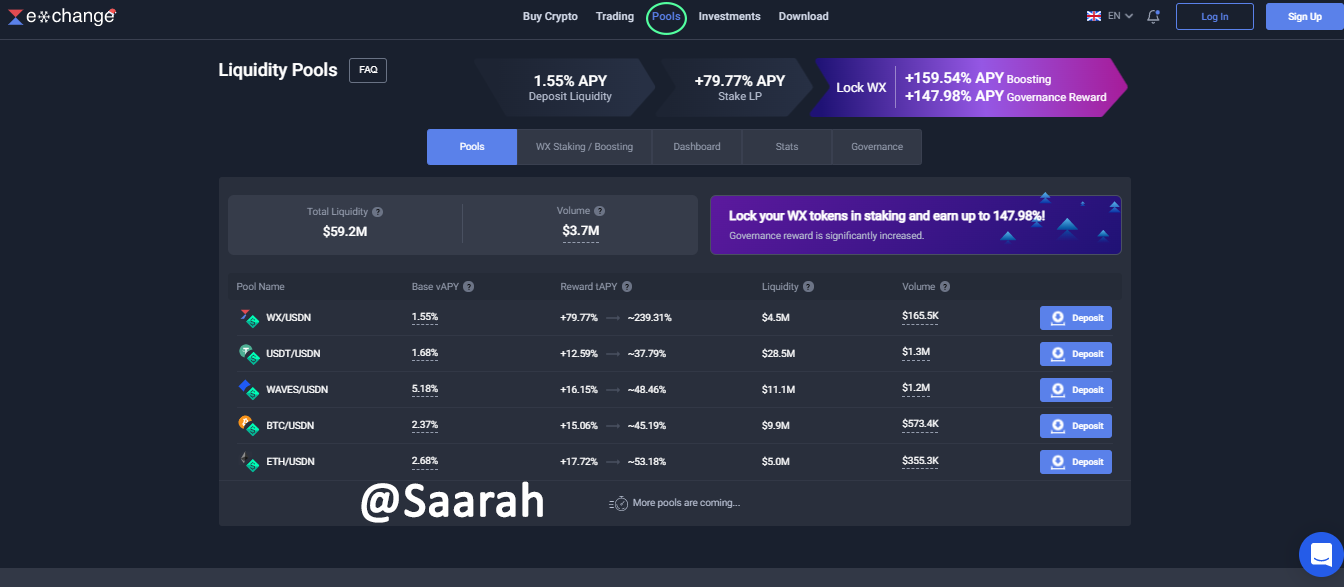The height and width of the screenshot is (587, 1344).
Task: Show the Volume summary help icon
Action: 599,211
